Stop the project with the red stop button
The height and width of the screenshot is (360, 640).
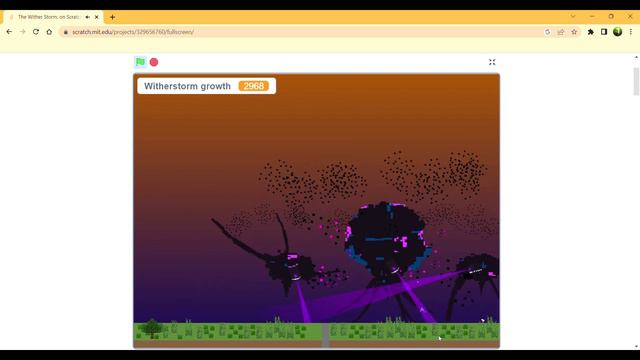click(x=154, y=62)
